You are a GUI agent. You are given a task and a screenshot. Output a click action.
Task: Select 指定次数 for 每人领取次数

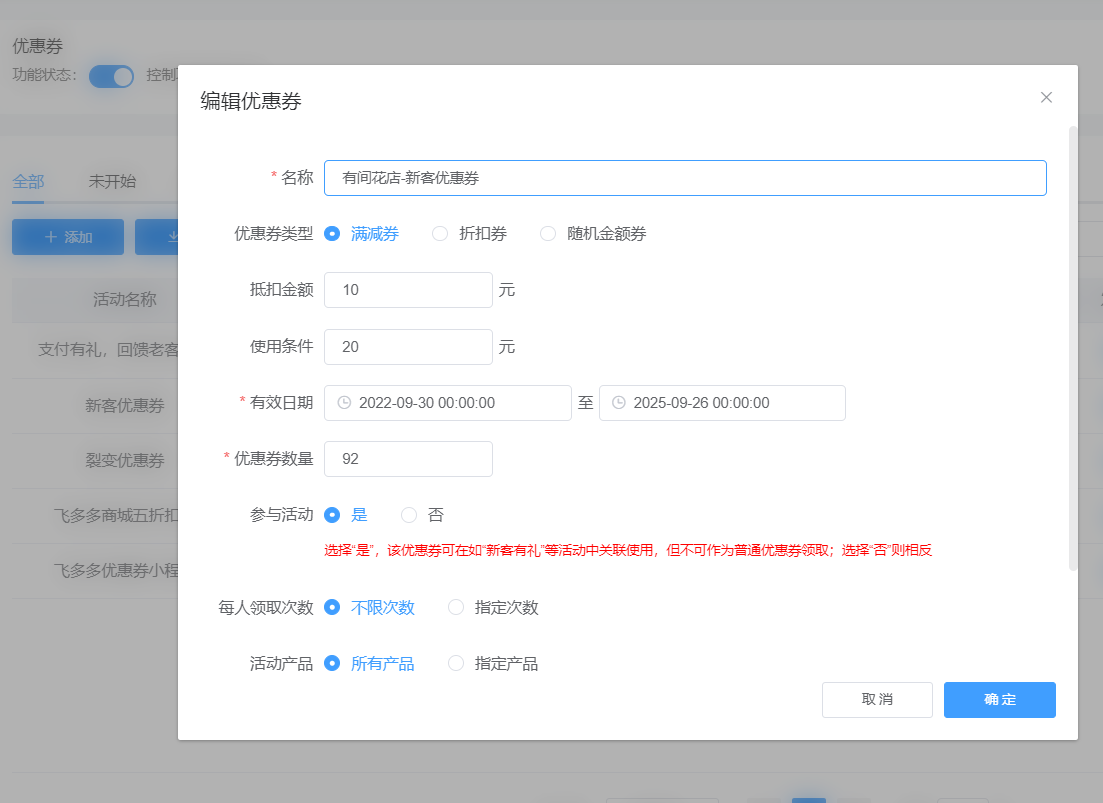tap(493, 608)
